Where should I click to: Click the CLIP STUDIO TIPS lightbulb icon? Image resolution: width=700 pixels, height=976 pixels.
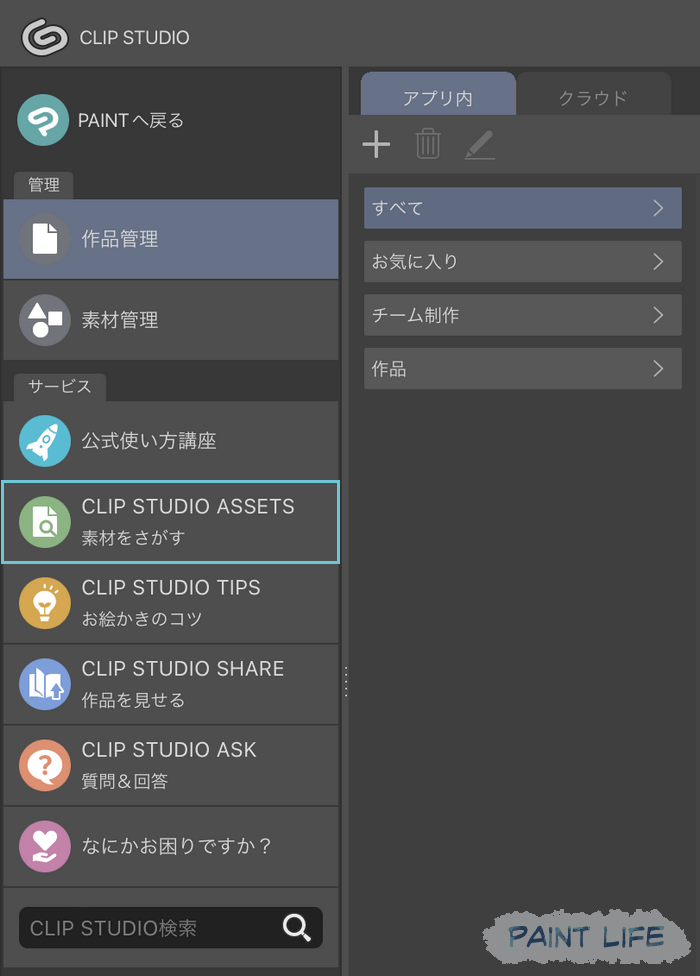pos(43,602)
